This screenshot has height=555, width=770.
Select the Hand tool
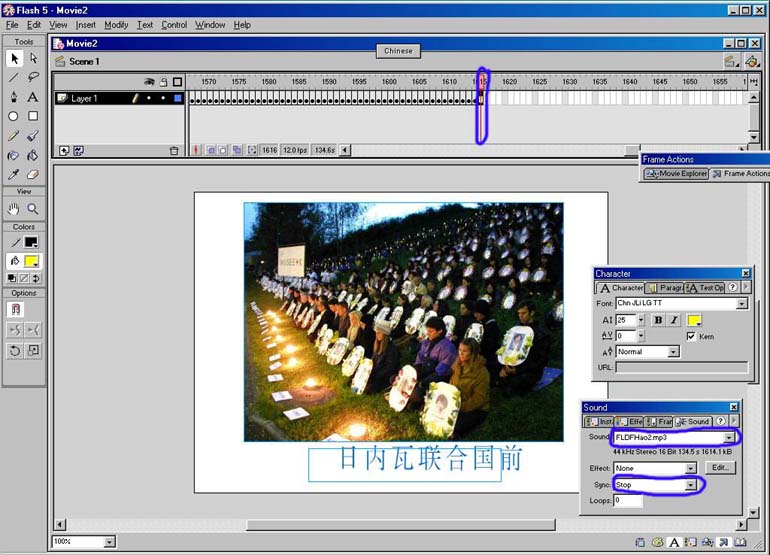click(14, 209)
